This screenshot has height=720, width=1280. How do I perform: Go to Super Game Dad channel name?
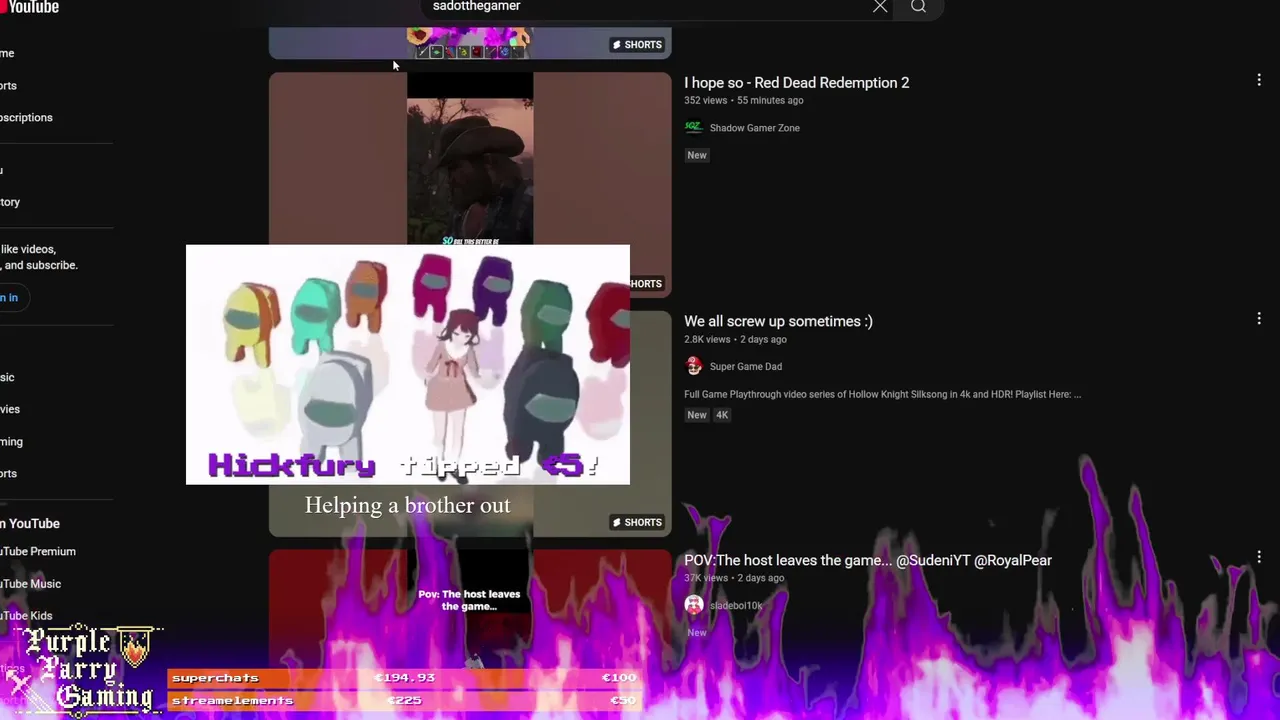pyautogui.click(x=745, y=367)
